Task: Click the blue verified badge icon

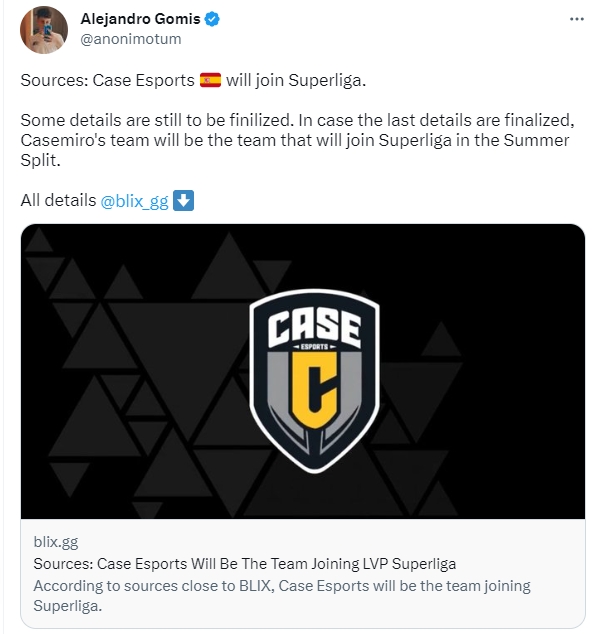Action: [x=212, y=19]
